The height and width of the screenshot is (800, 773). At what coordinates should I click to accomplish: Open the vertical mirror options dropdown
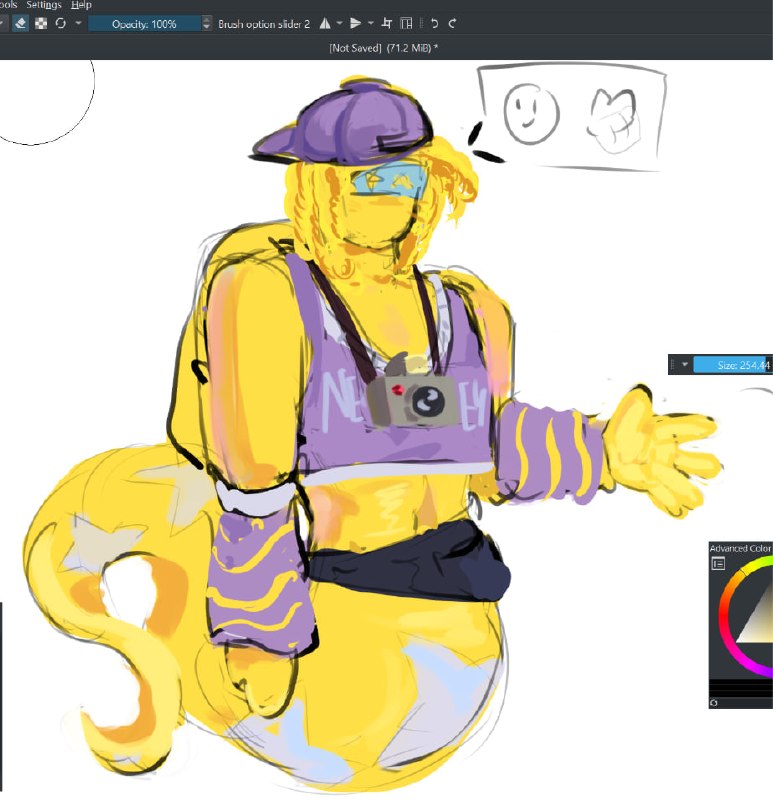pyautogui.click(x=370, y=23)
